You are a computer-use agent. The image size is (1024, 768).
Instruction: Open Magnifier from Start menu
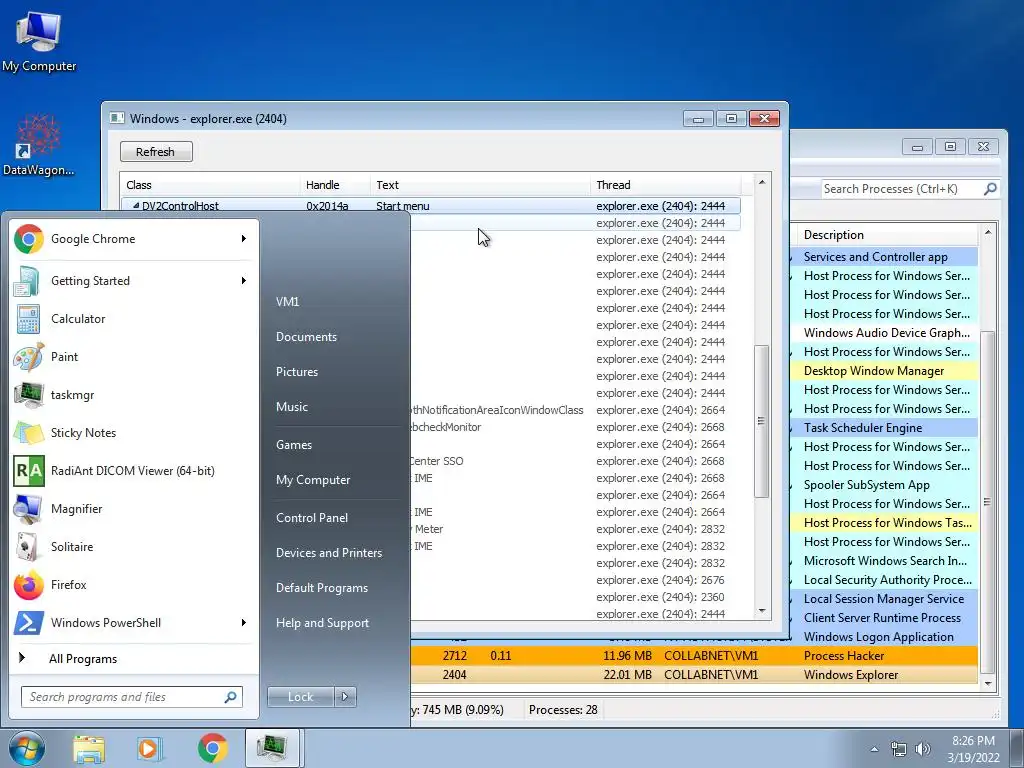(x=133, y=509)
